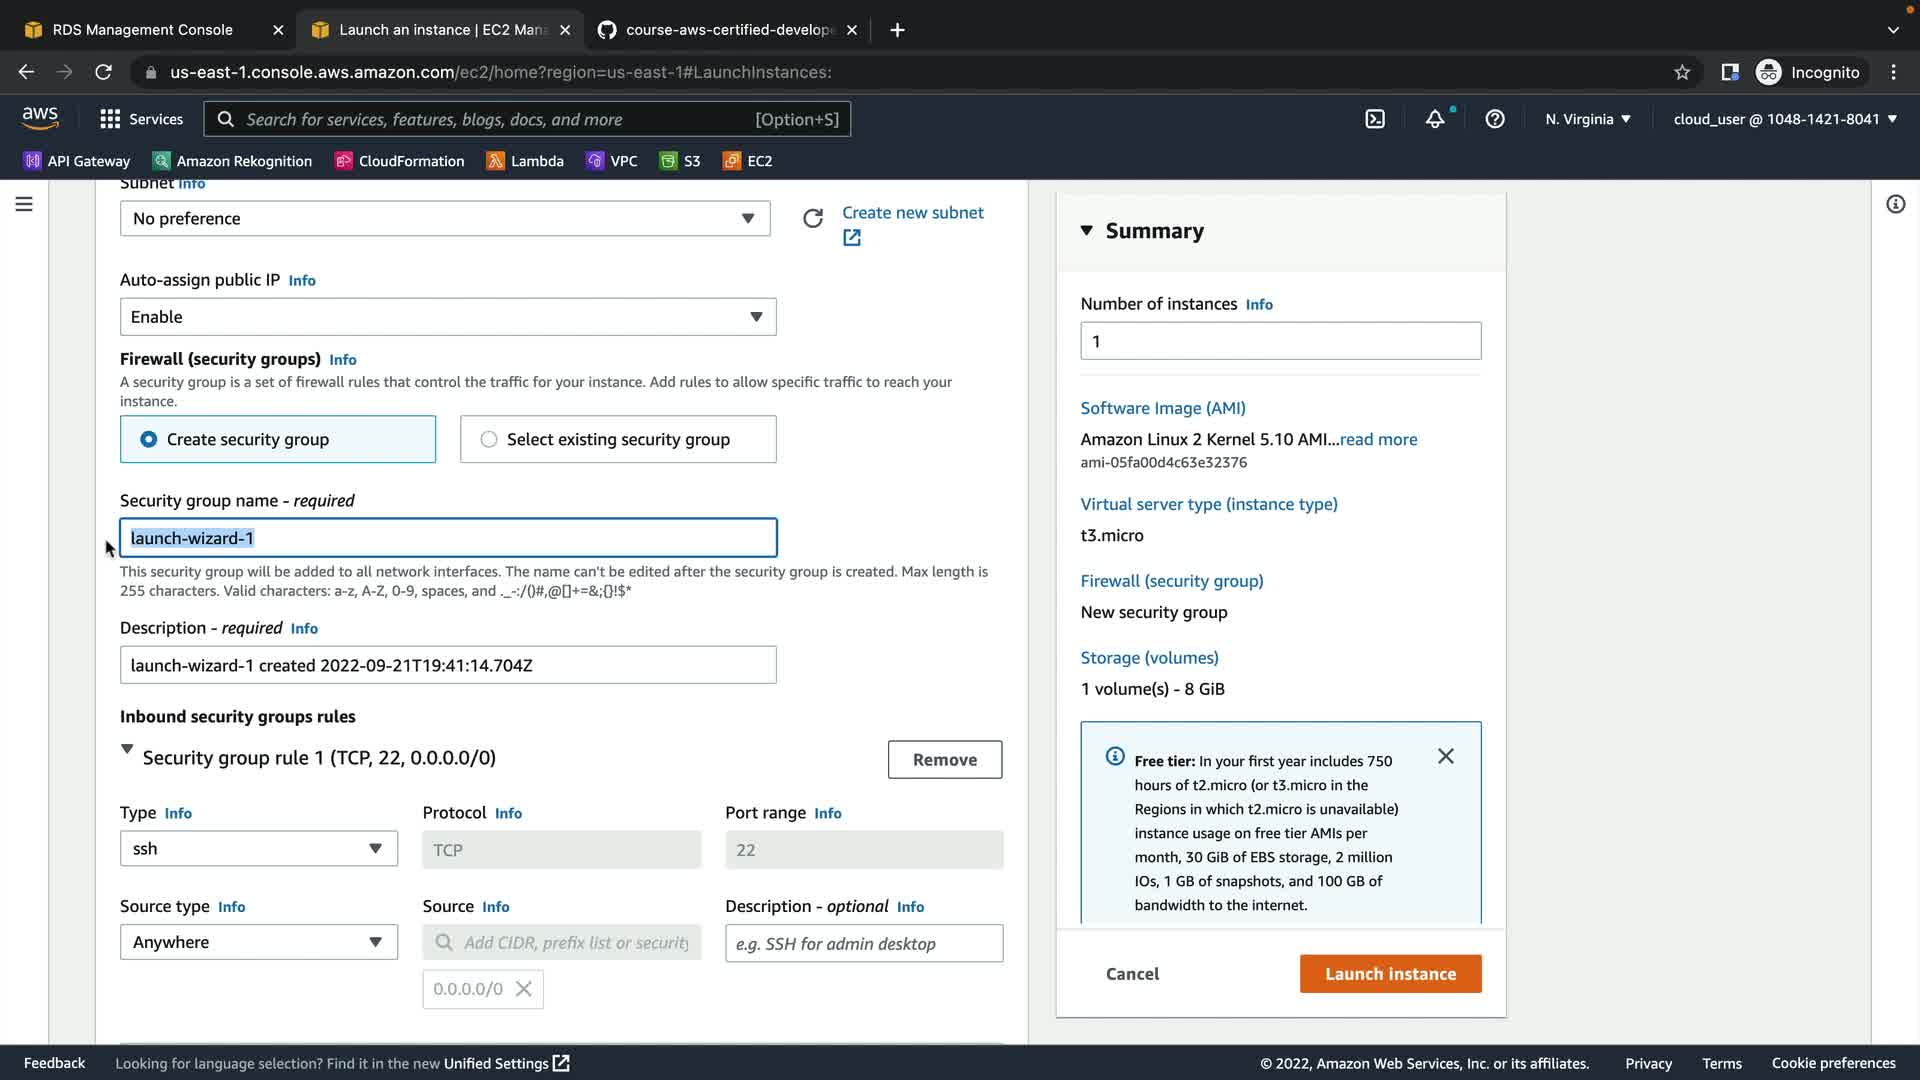The image size is (1920, 1080).
Task: Select the Create security group radio
Action: 149,440
